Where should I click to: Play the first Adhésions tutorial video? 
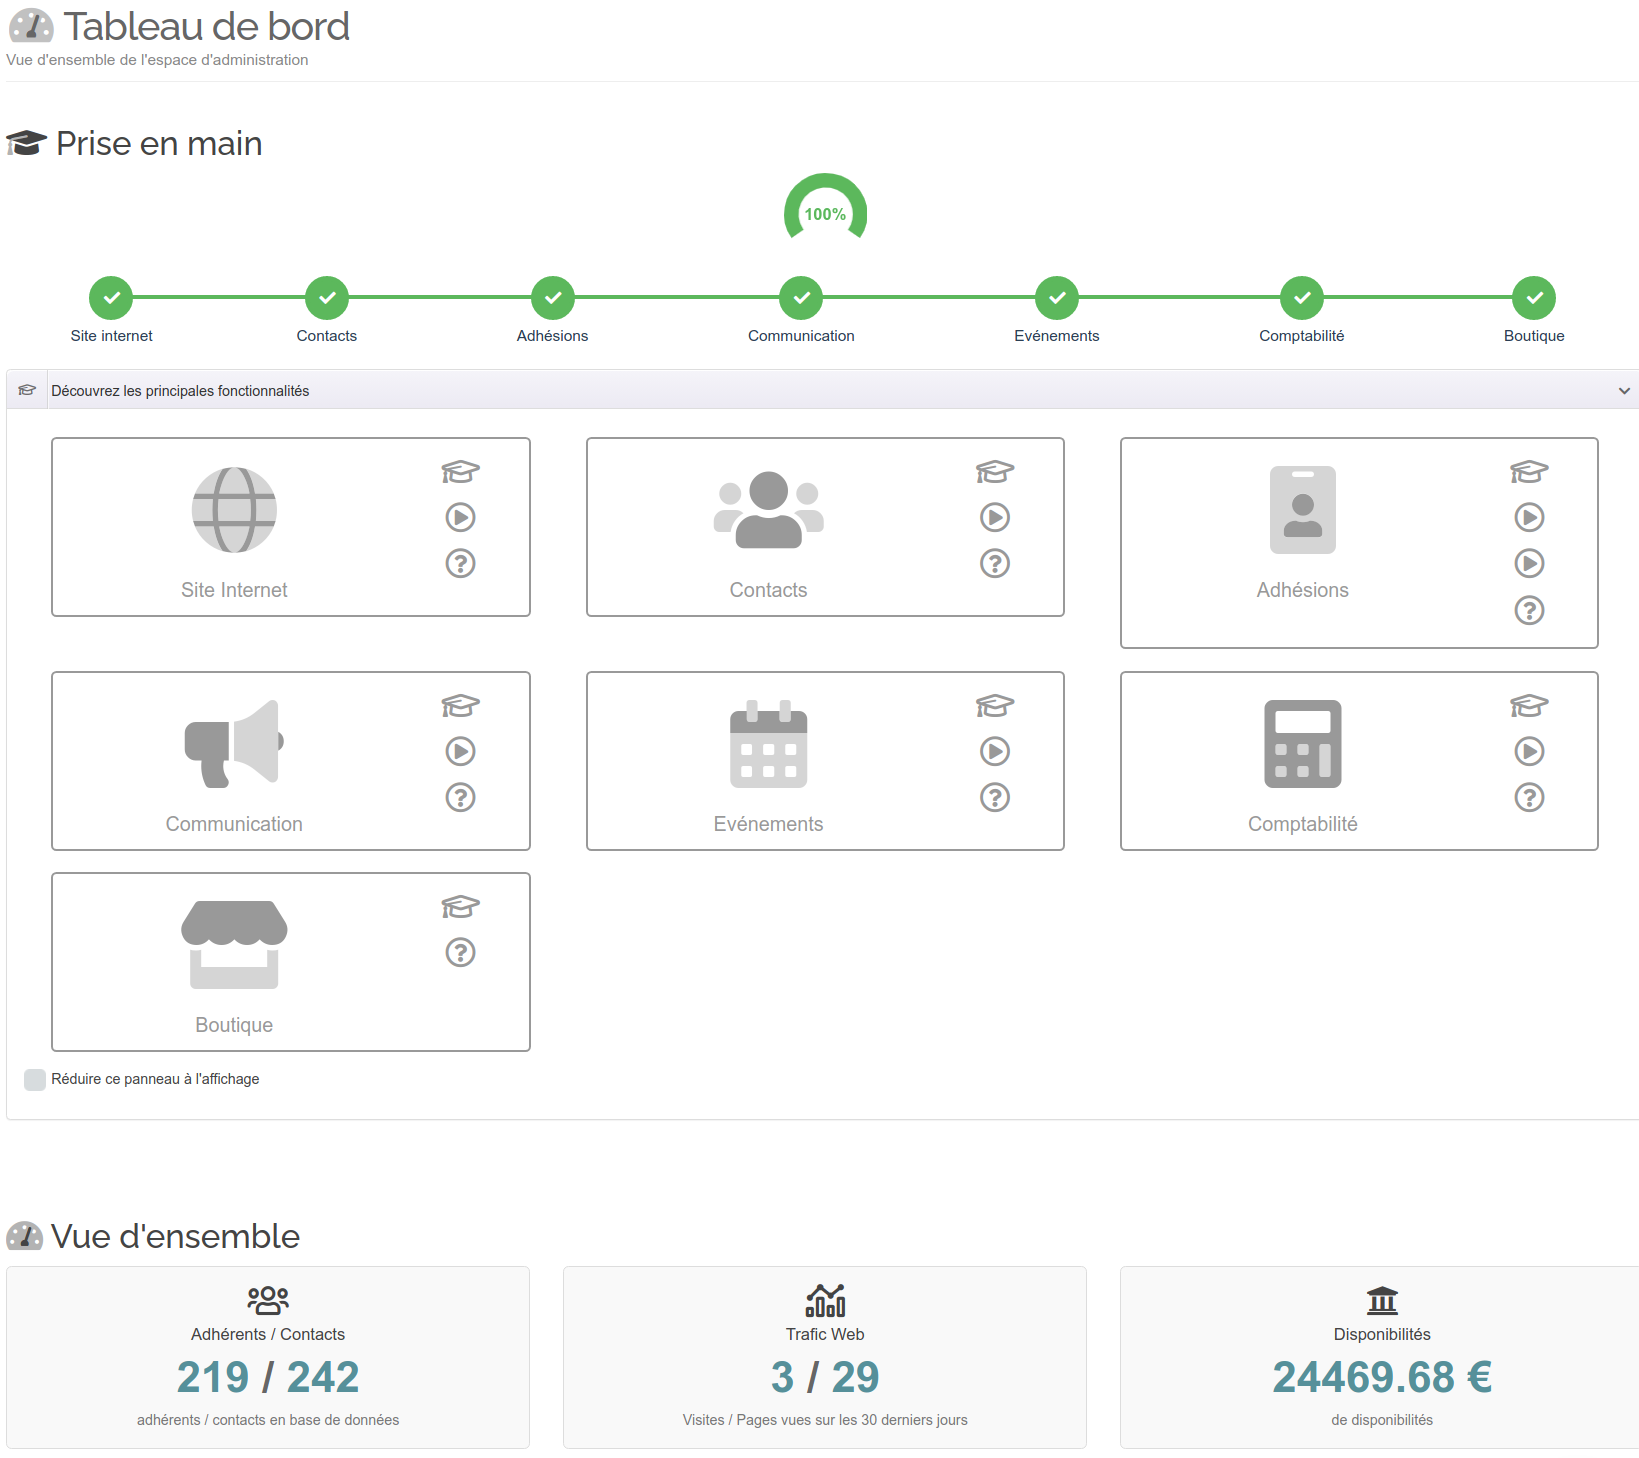(1529, 517)
